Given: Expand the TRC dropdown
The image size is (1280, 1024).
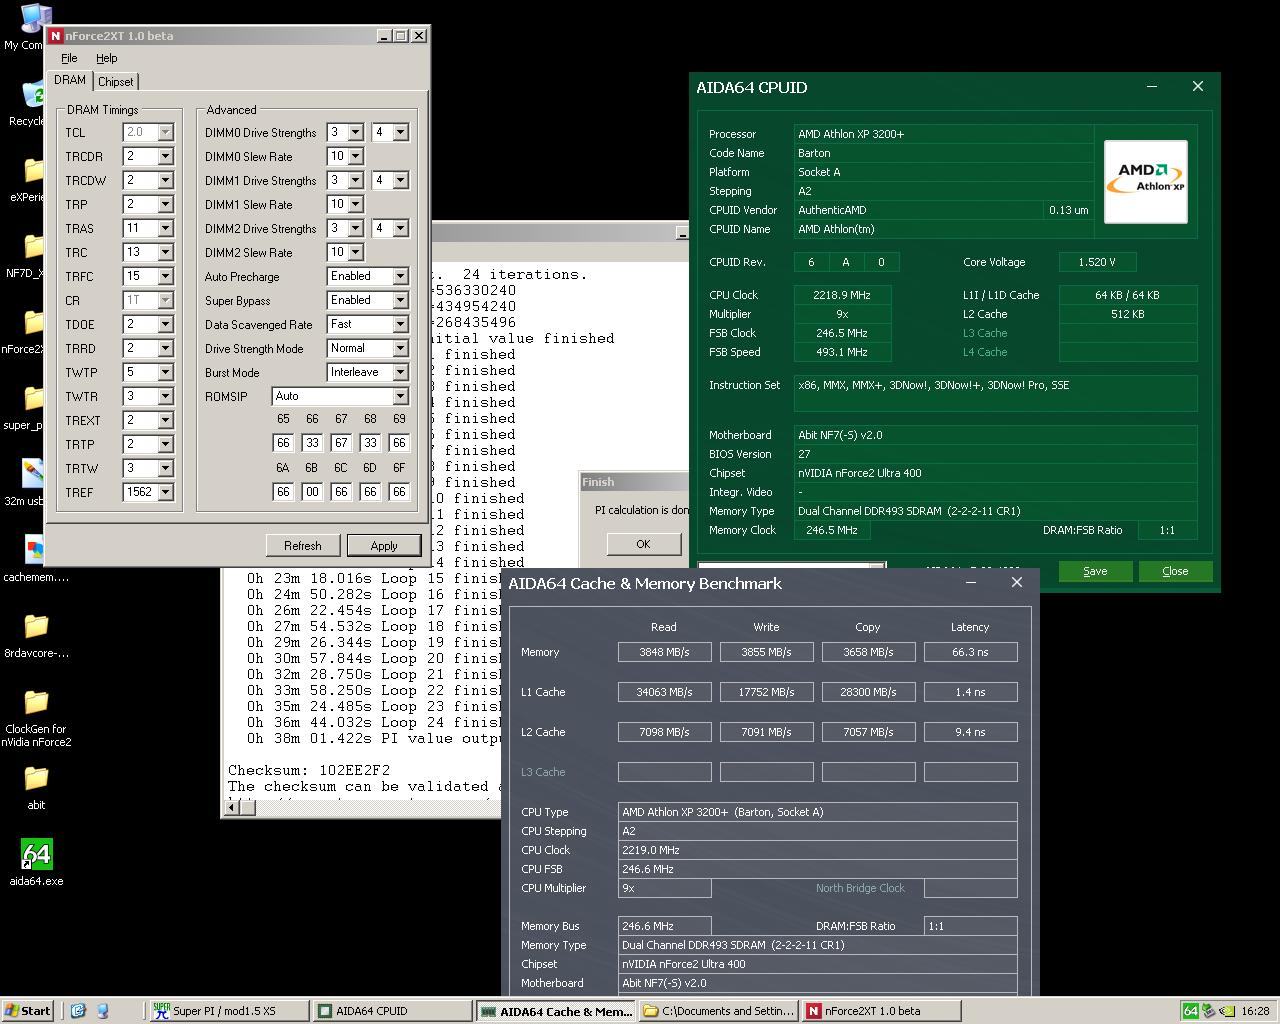Looking at the screenshot, I should pos(165,252).
